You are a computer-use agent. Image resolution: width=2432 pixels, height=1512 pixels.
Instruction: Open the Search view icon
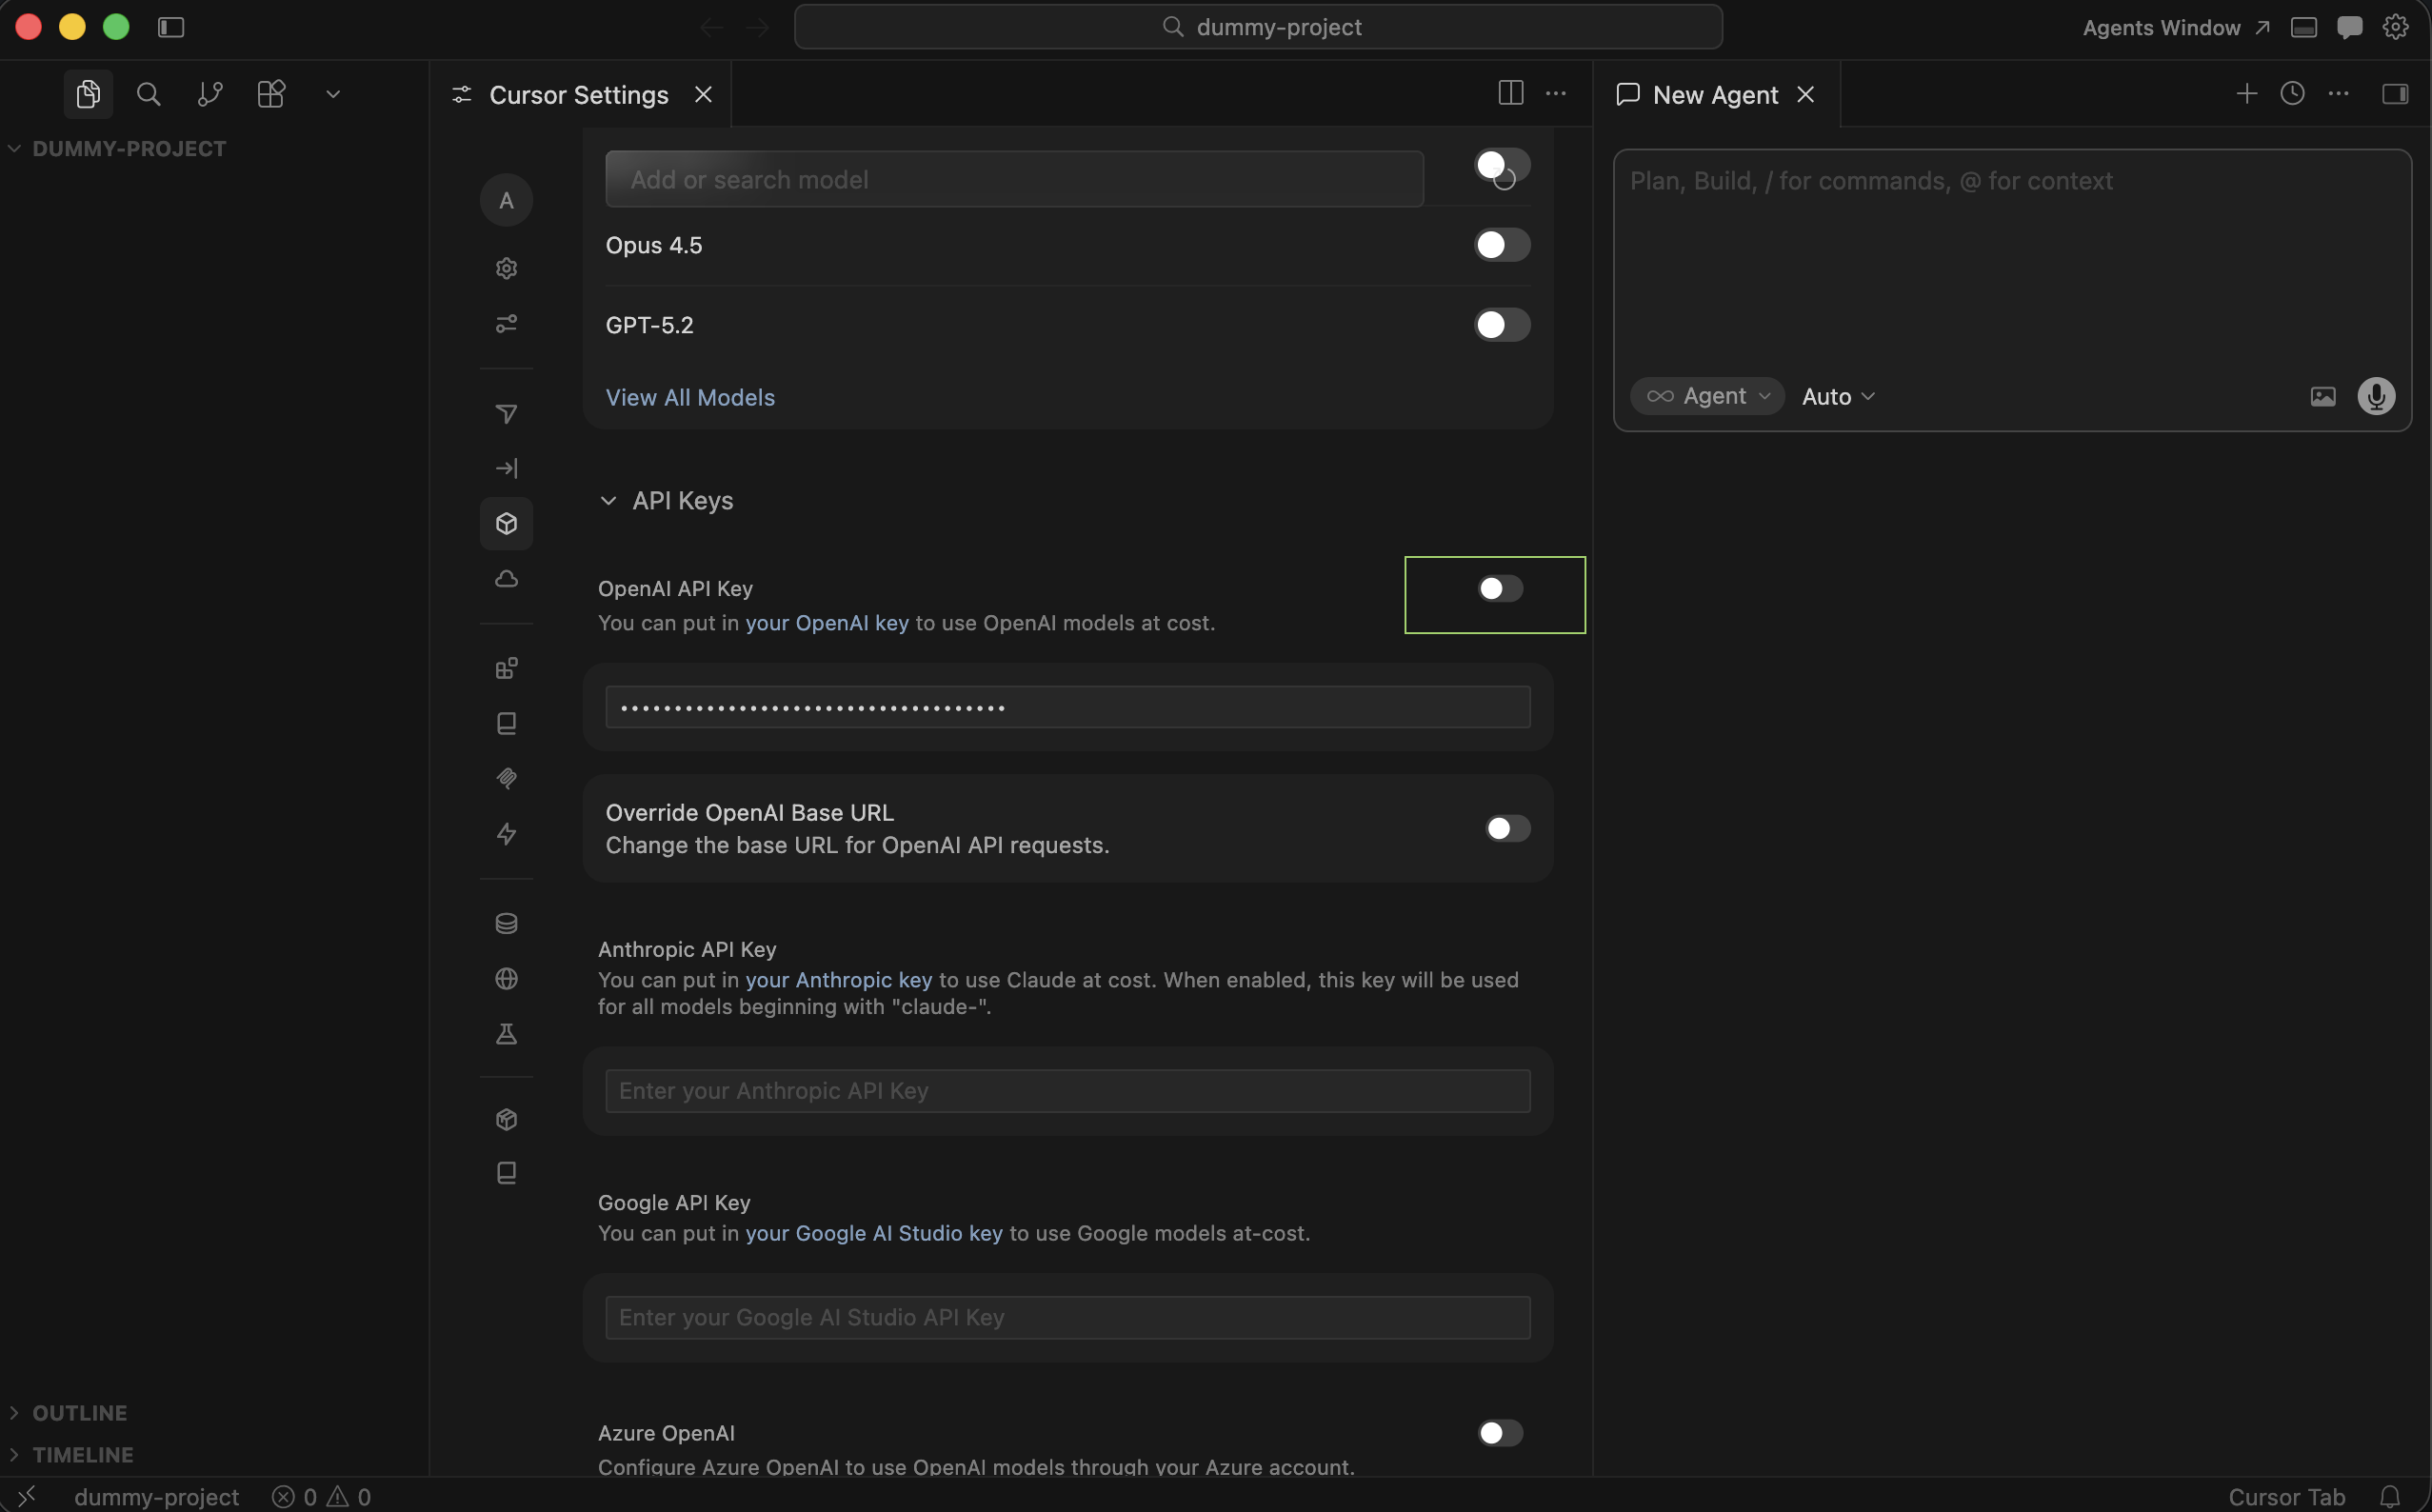click(x=149, y=94)
